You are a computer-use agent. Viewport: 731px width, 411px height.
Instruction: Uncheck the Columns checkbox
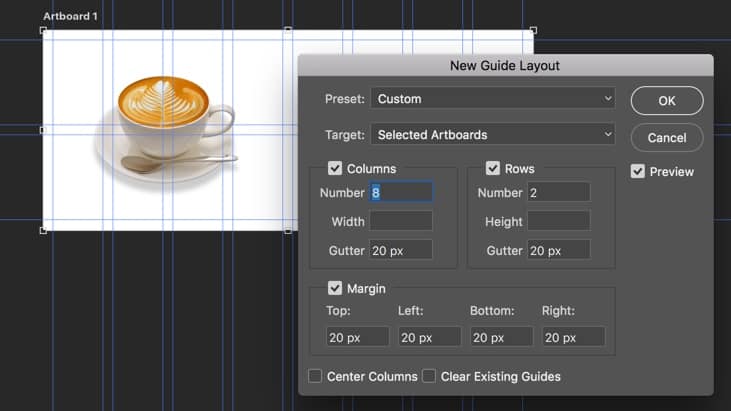pyautogui.click(x=335, y=168)
